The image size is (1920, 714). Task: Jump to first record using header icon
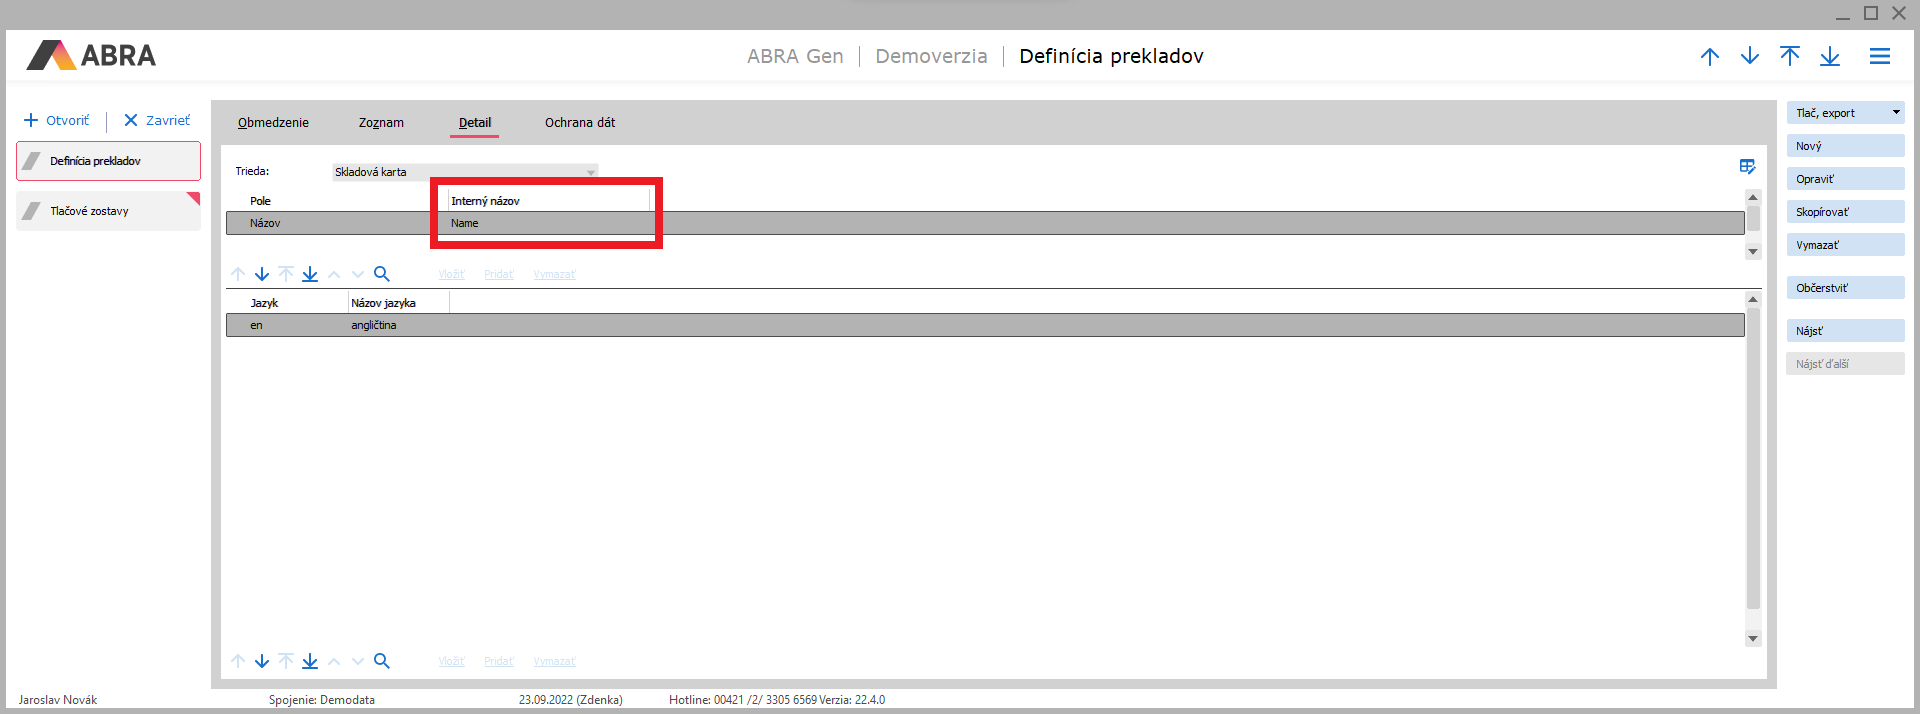pyautogui.click(x=1789, y=57)
